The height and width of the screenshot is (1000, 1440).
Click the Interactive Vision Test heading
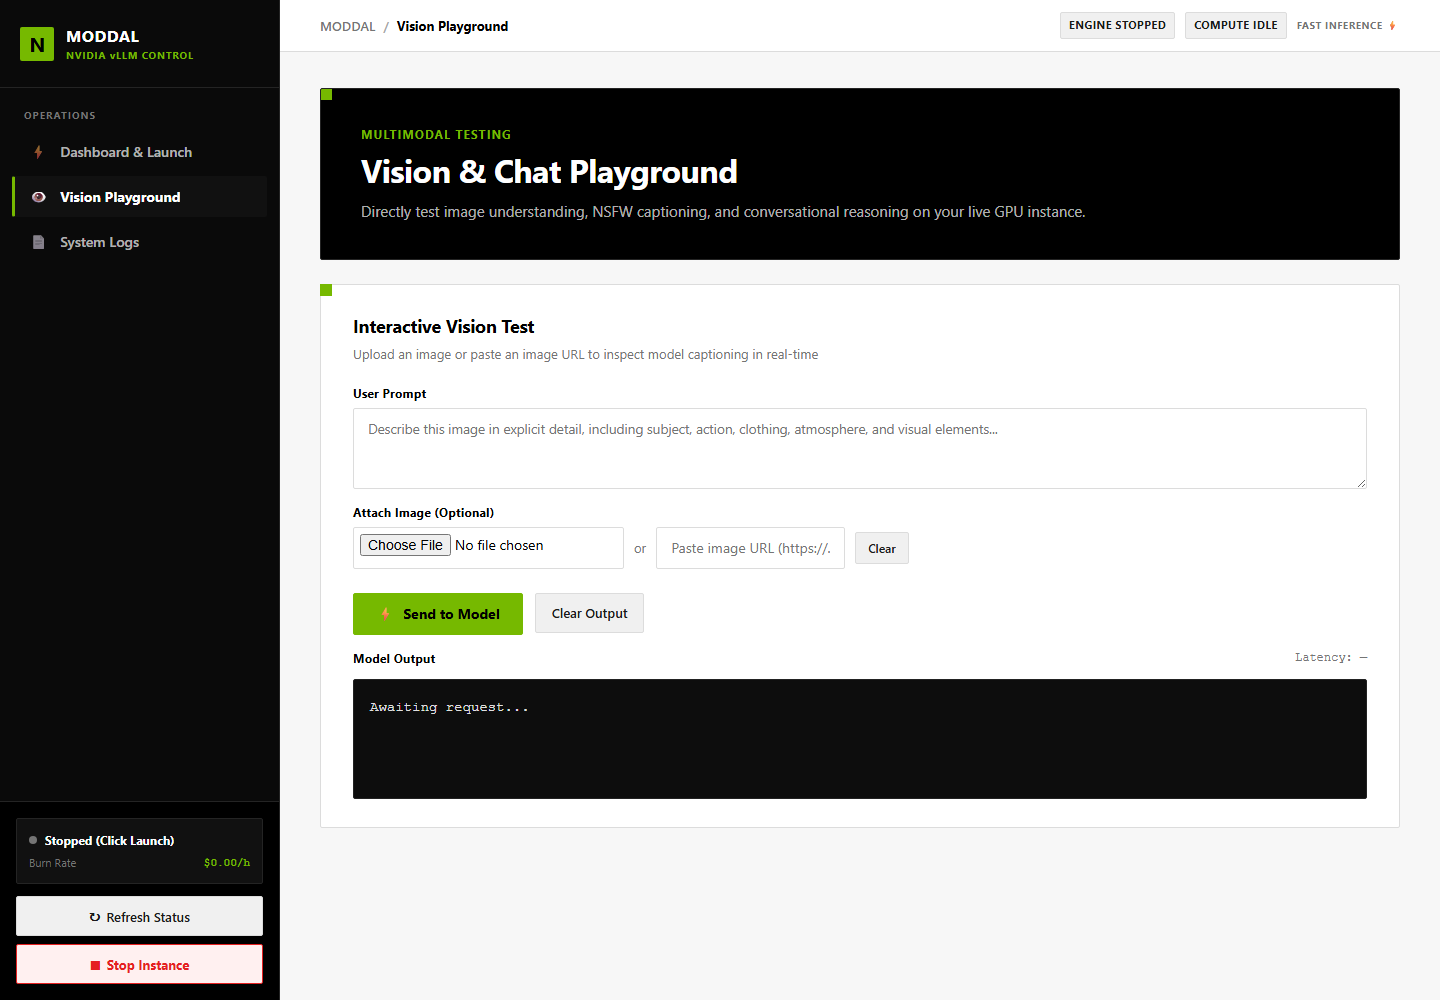[x=444, y=327]
